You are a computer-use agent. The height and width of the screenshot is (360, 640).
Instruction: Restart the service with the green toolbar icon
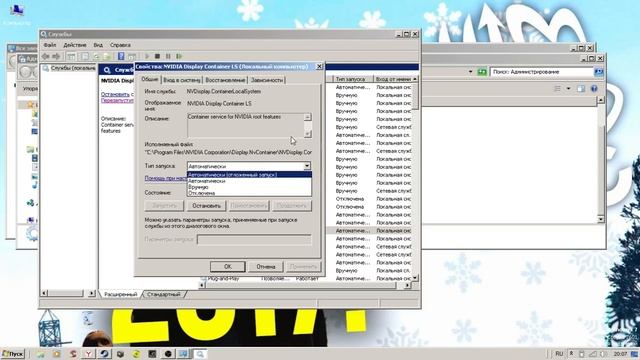[179, 56]
